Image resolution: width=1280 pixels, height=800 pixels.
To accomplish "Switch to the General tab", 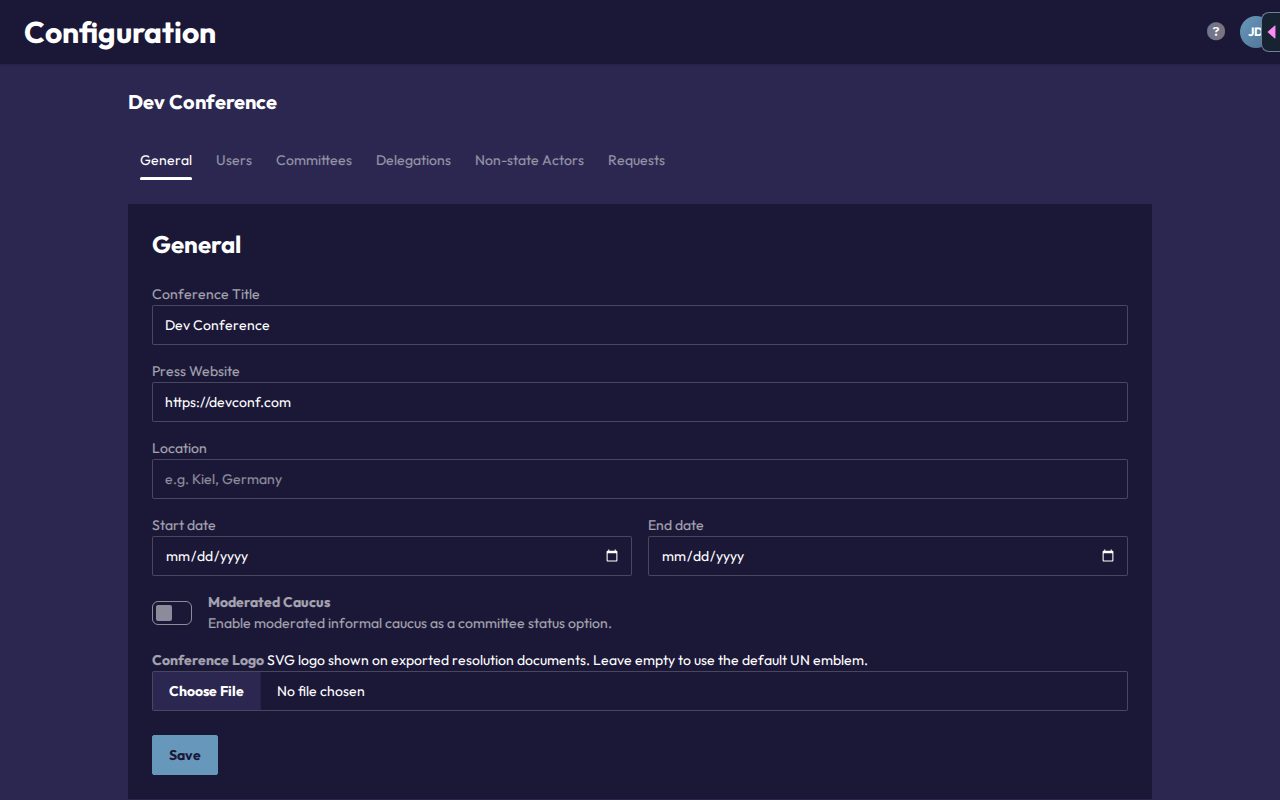I will [x=166, y=160].
